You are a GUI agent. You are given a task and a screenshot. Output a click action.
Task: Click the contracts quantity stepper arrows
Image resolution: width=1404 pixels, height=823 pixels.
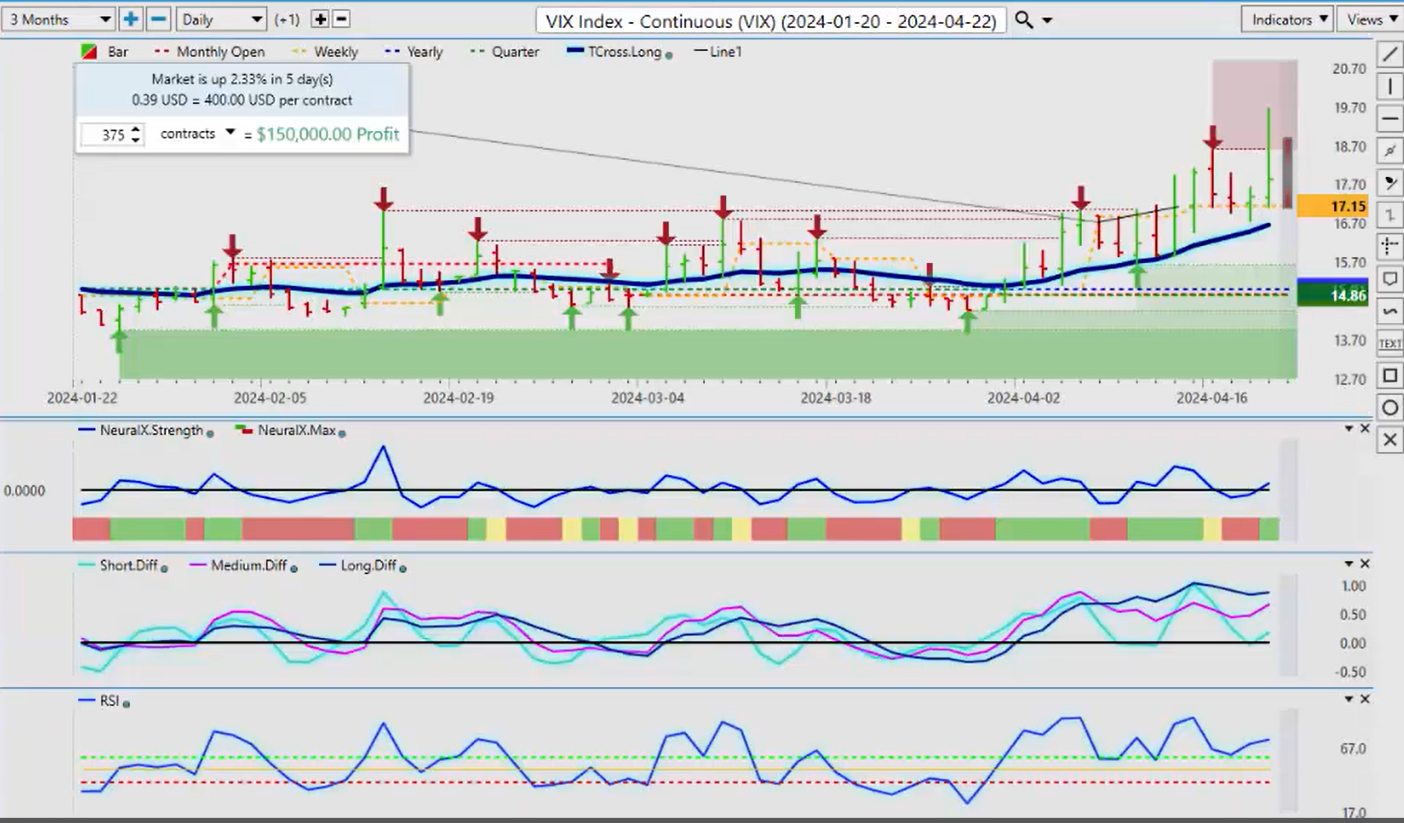136,134
